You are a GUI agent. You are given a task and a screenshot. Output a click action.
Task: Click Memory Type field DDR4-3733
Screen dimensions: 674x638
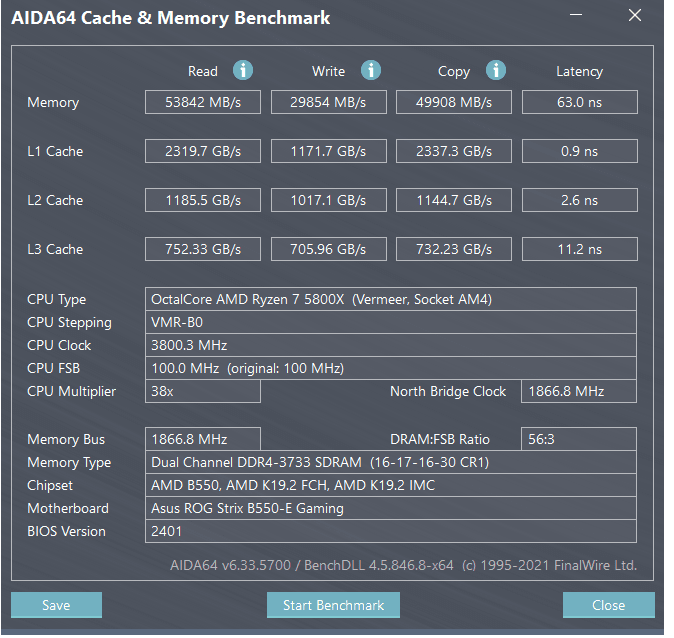click(391, 463)
